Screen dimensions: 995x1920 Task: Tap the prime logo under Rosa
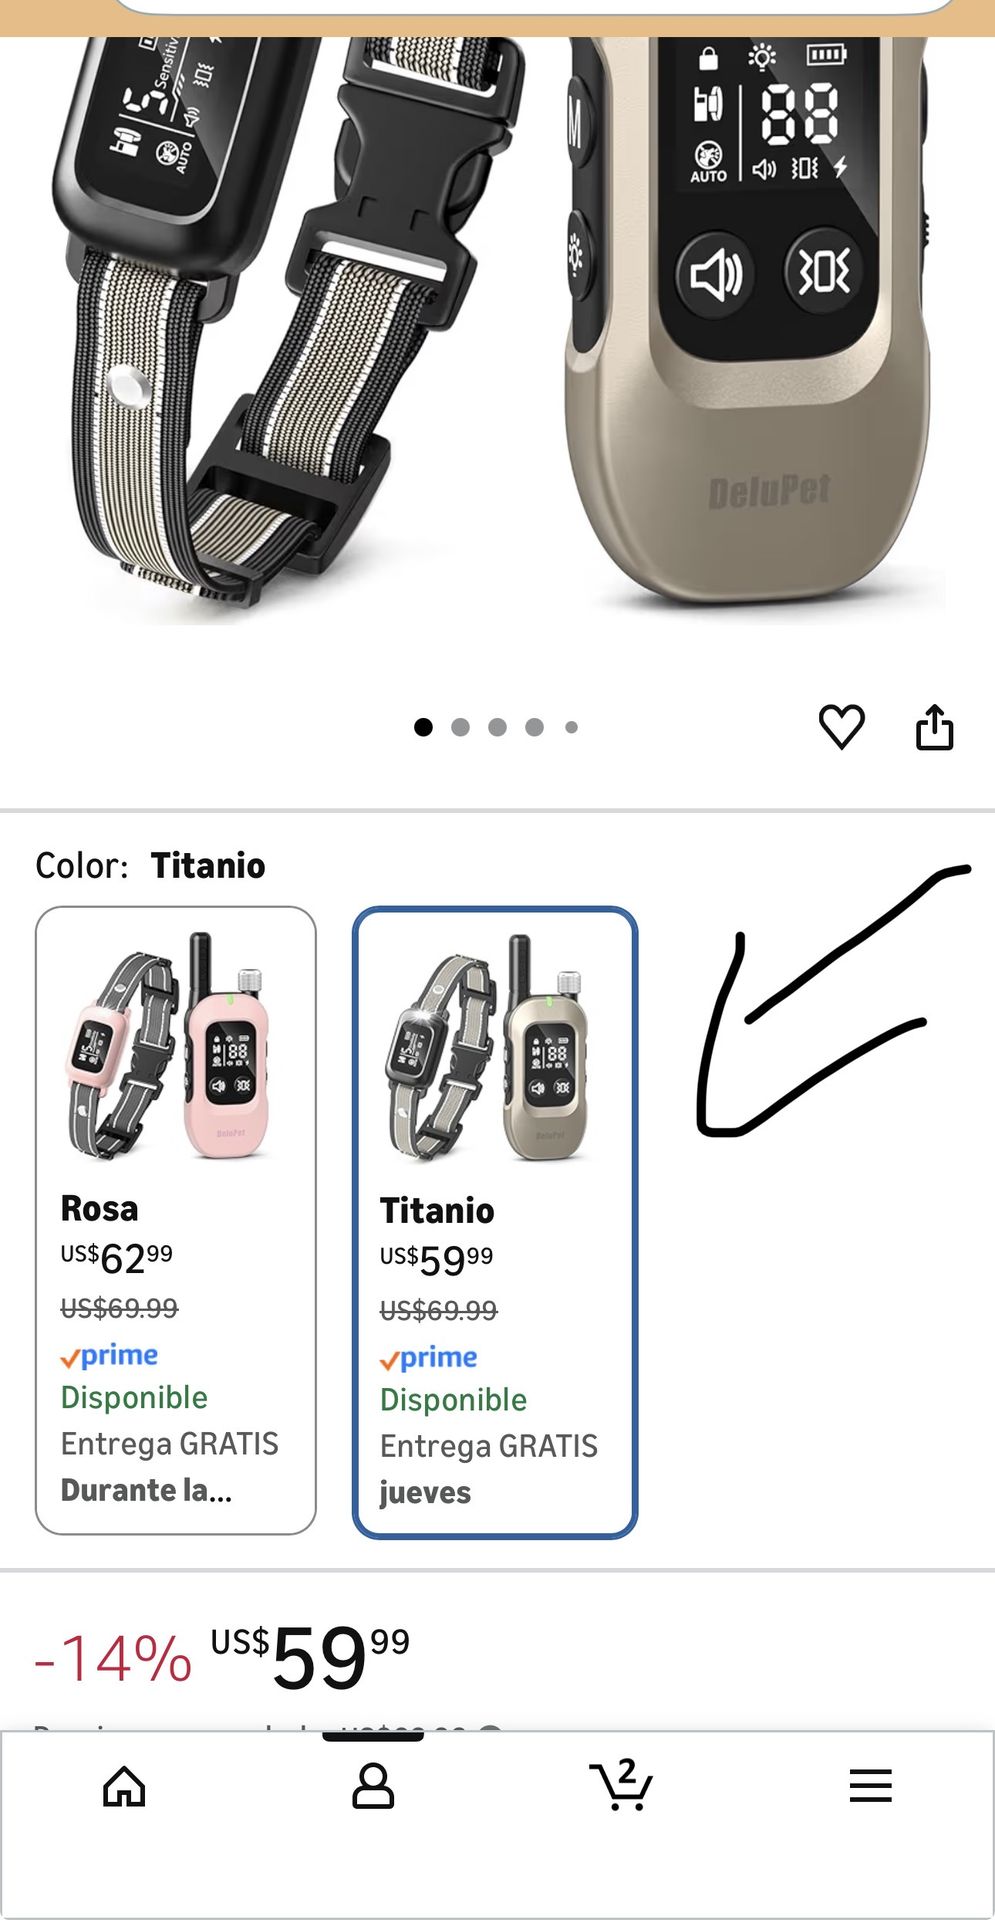110,1356
